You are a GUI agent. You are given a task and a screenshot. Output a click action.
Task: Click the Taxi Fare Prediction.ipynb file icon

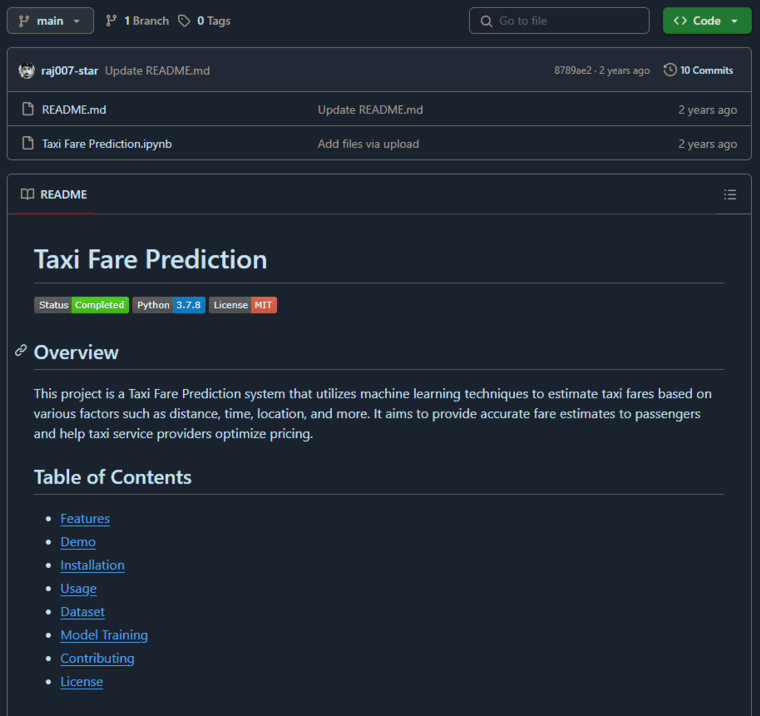28,143
